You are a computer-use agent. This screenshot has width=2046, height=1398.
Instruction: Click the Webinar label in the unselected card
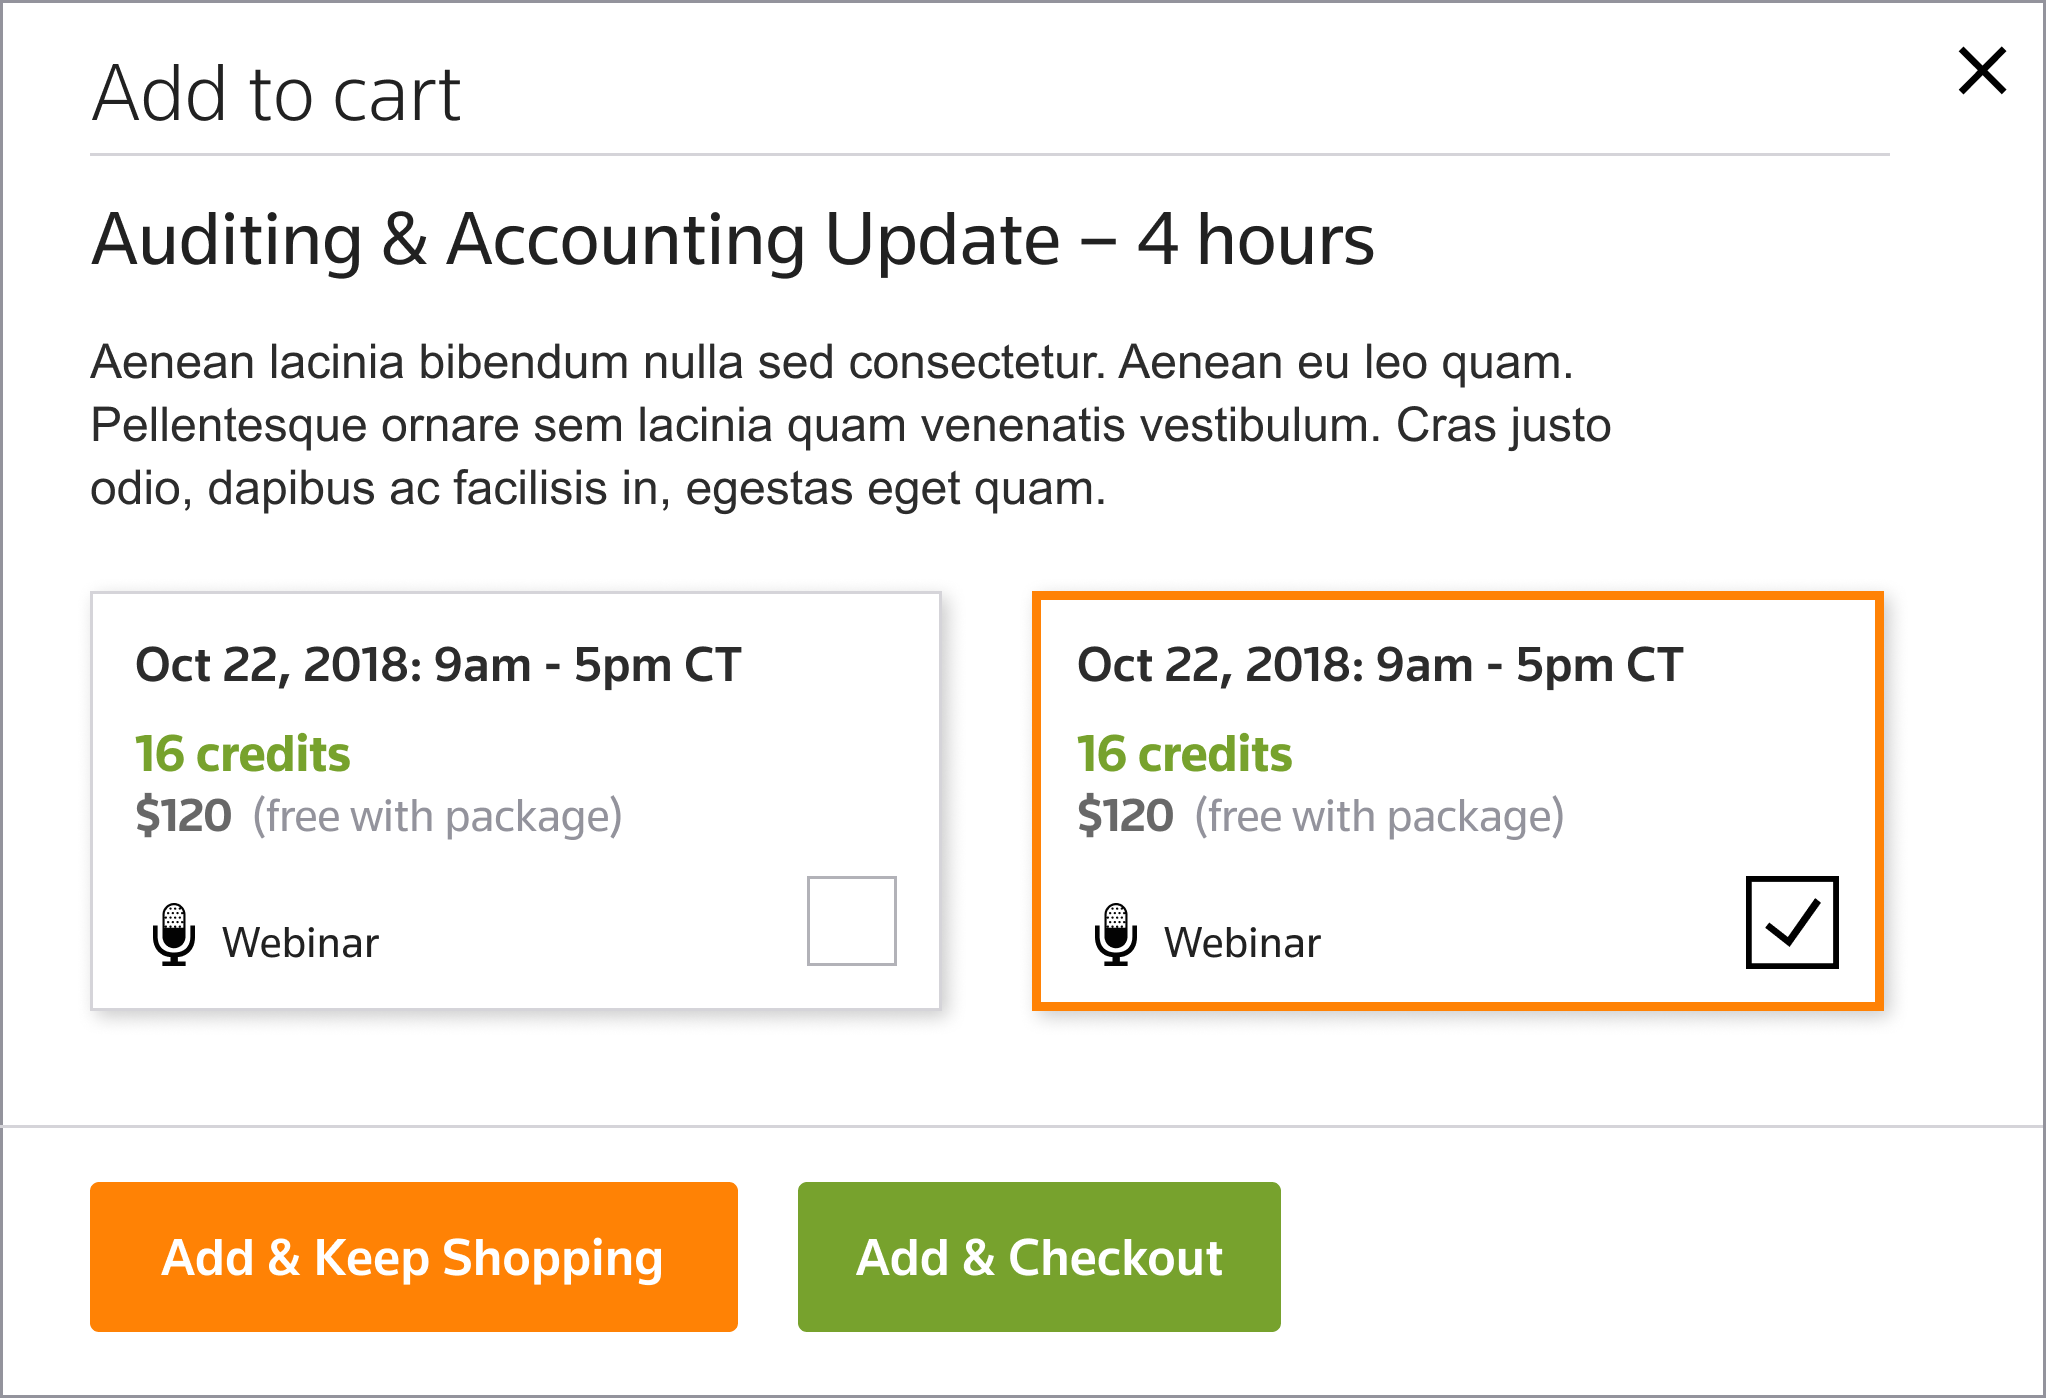pyautogui.click(x=300, y=943)
